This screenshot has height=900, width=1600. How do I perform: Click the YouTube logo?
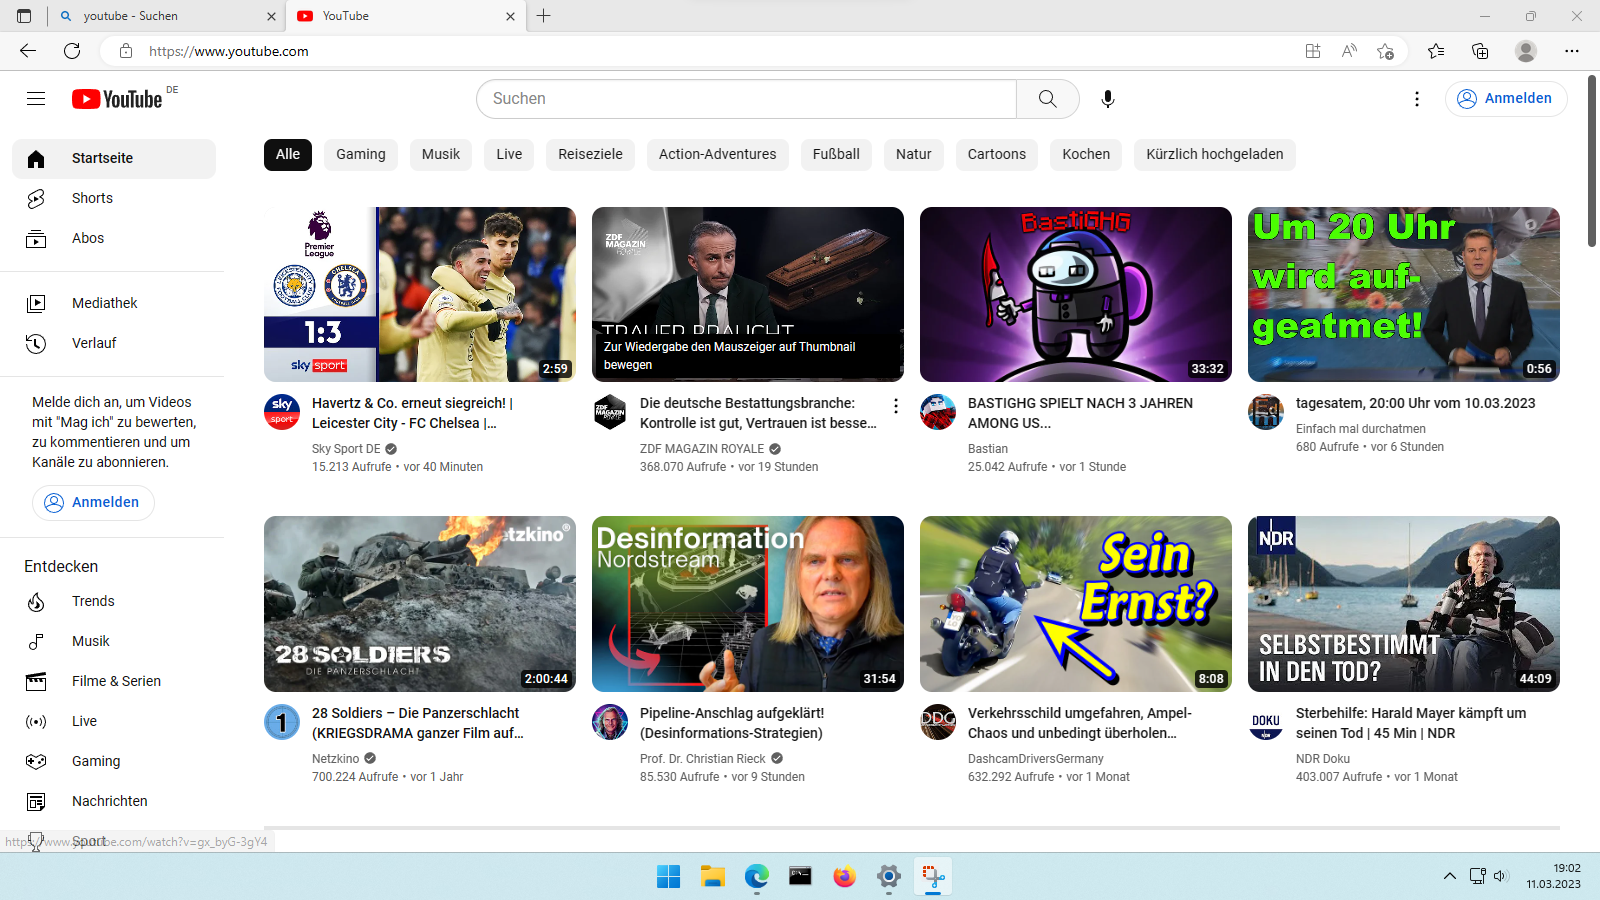click(117, 99)
